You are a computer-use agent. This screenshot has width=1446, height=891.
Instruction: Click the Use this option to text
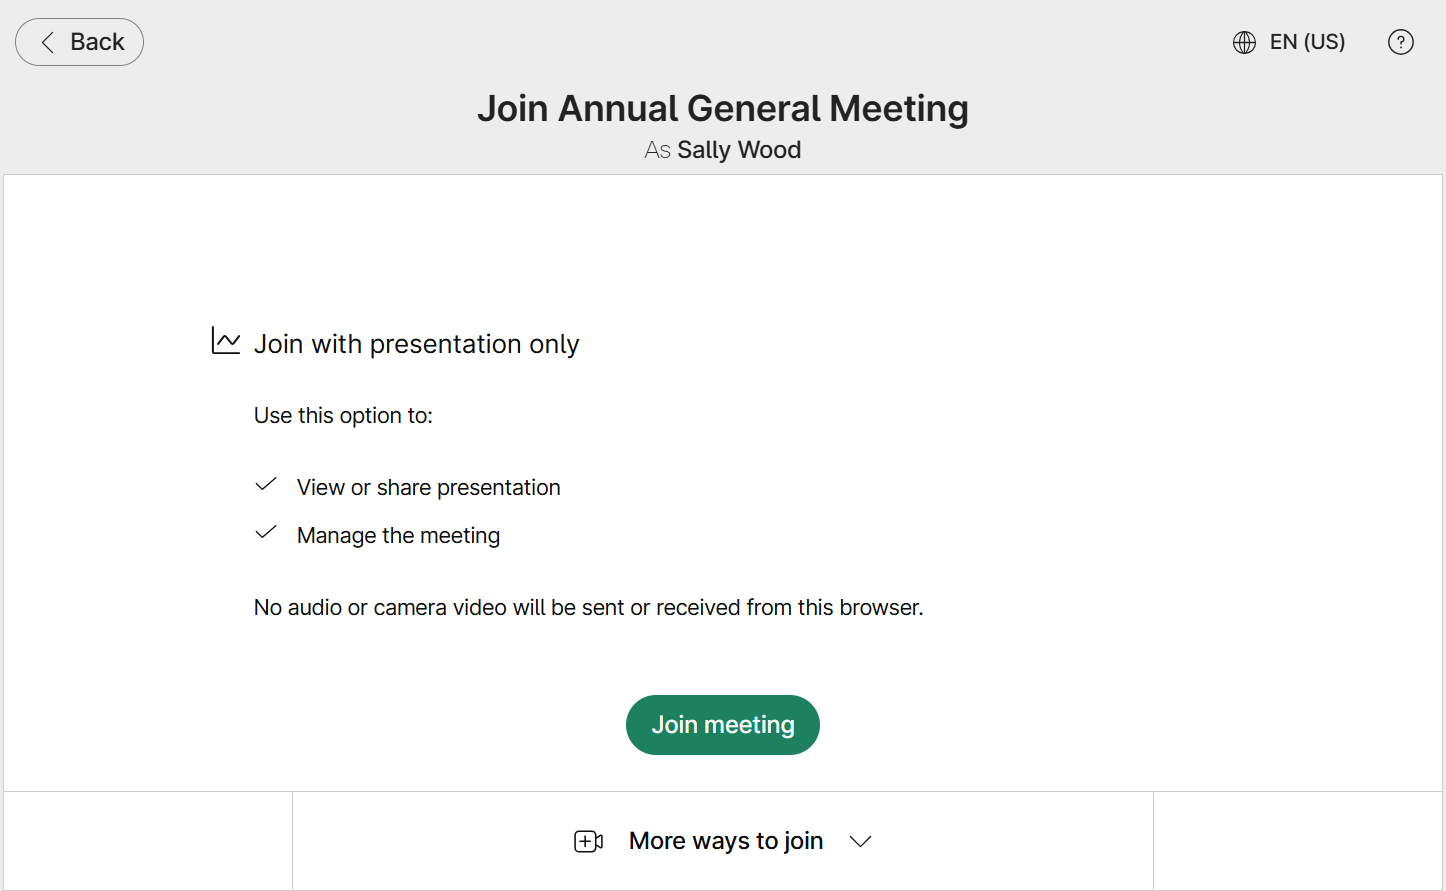[343, 415]
